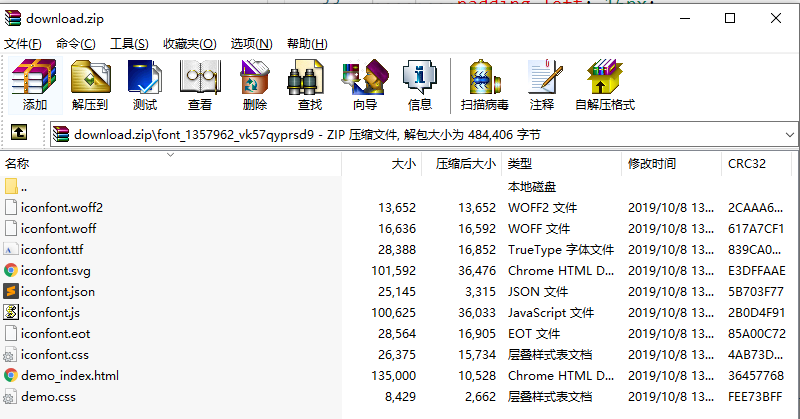Select file name iconfont.woff2

click(62, 207)
